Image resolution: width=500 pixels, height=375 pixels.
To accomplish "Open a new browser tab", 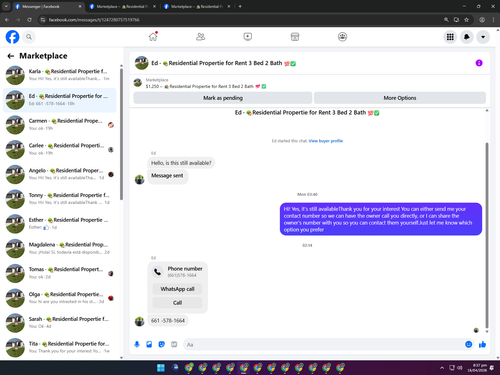I will coord(240,6).
